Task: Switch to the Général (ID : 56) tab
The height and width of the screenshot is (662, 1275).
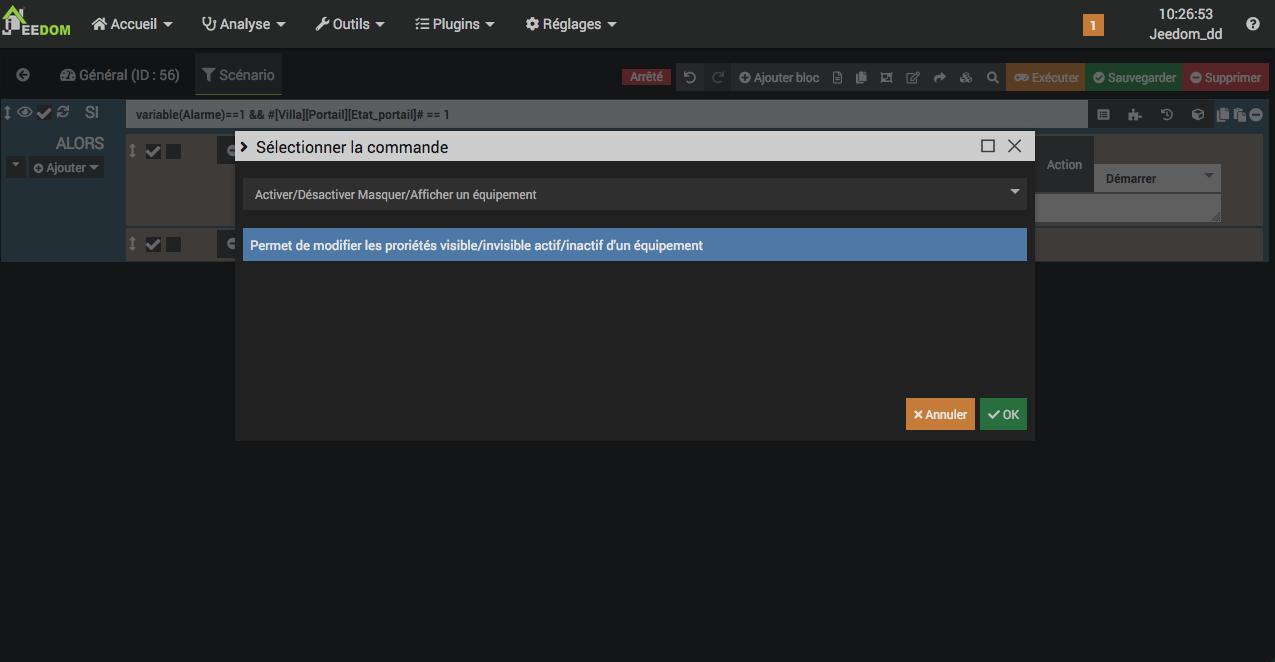Action: (120, 75)
